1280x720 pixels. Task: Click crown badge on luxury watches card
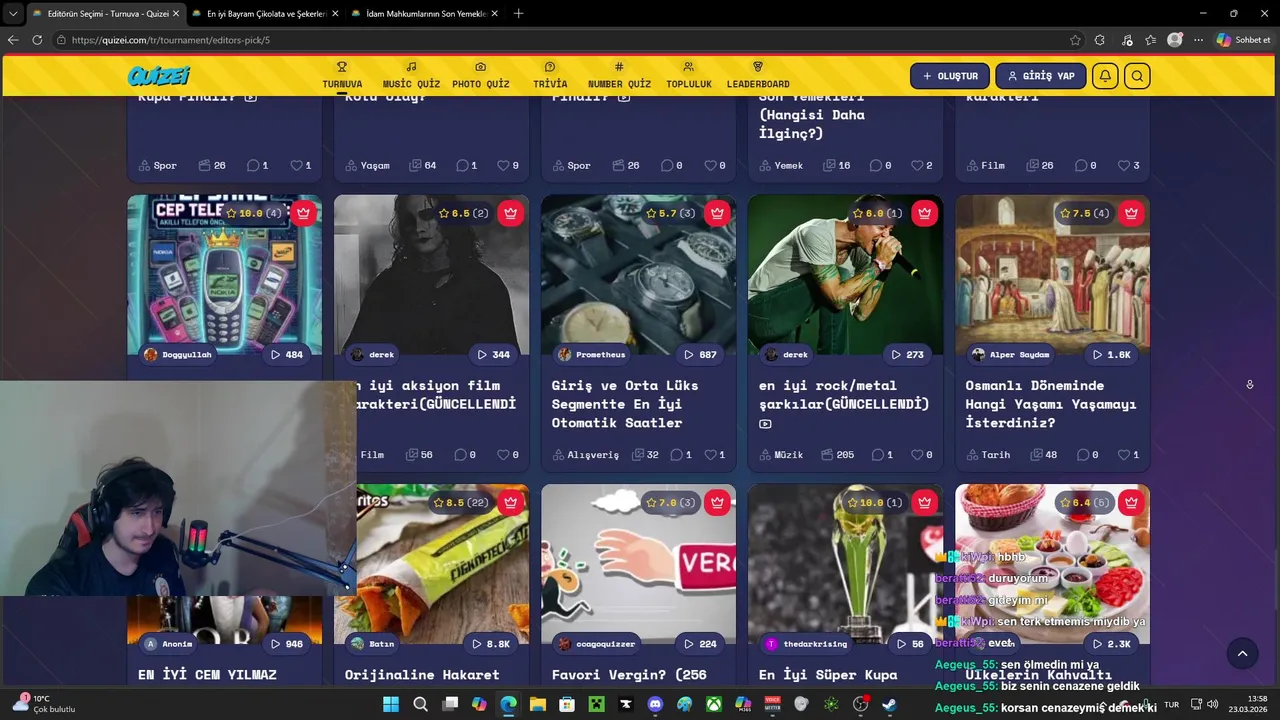pyautogui.click(x=717, y=213)
